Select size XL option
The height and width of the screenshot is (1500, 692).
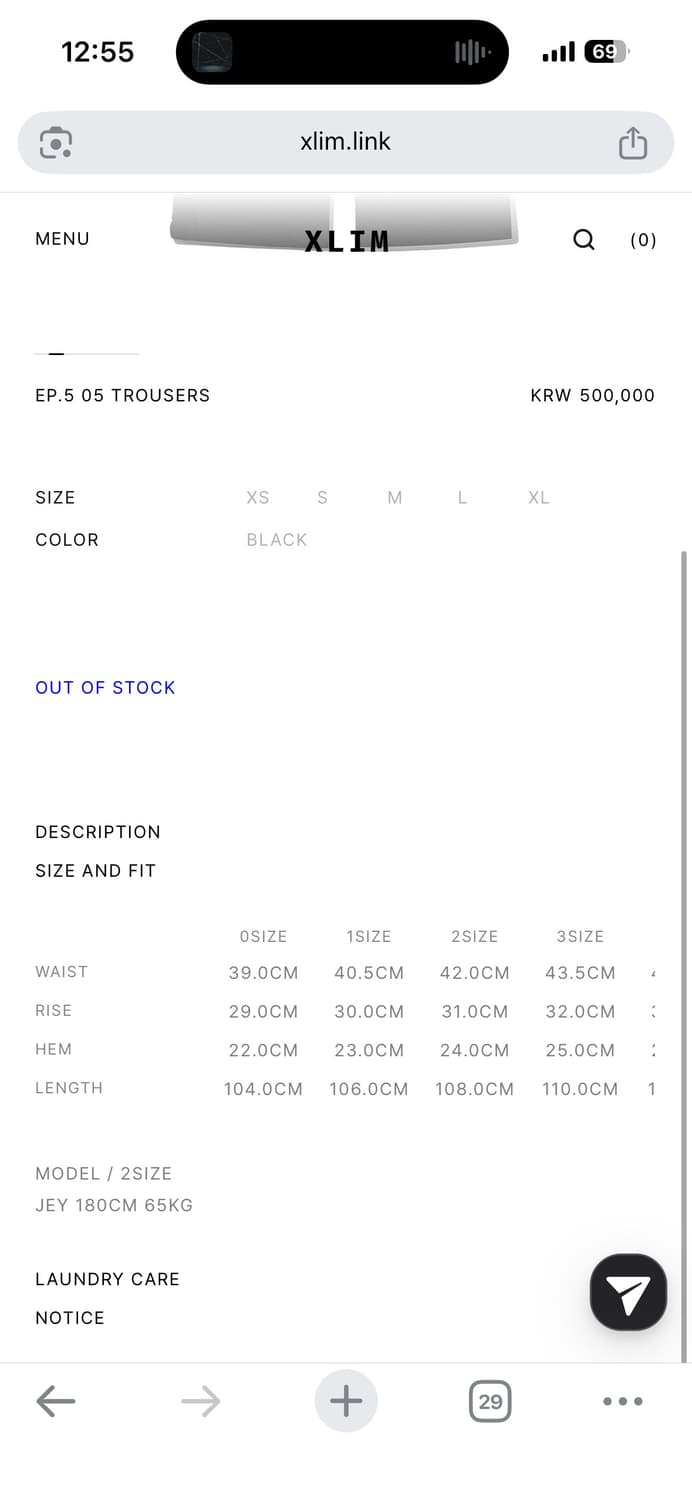pyautogui.click(x=539, y=498)
